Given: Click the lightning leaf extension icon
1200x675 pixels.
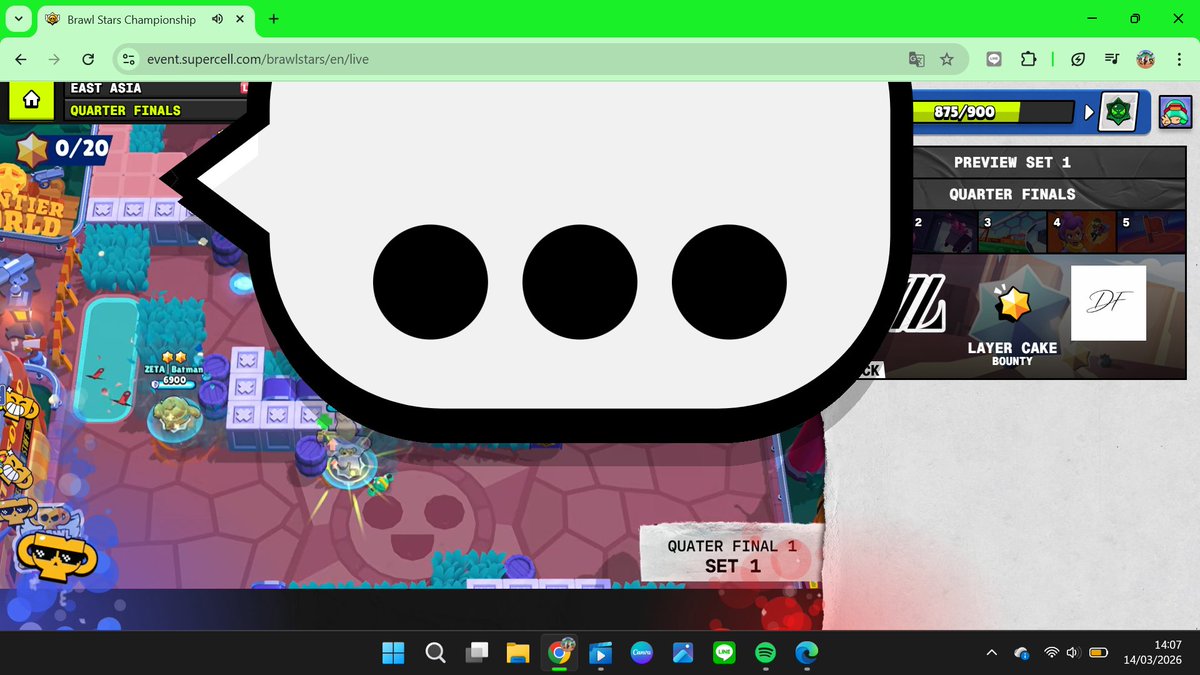Looking at the screenshot, I should (1078, 59).
